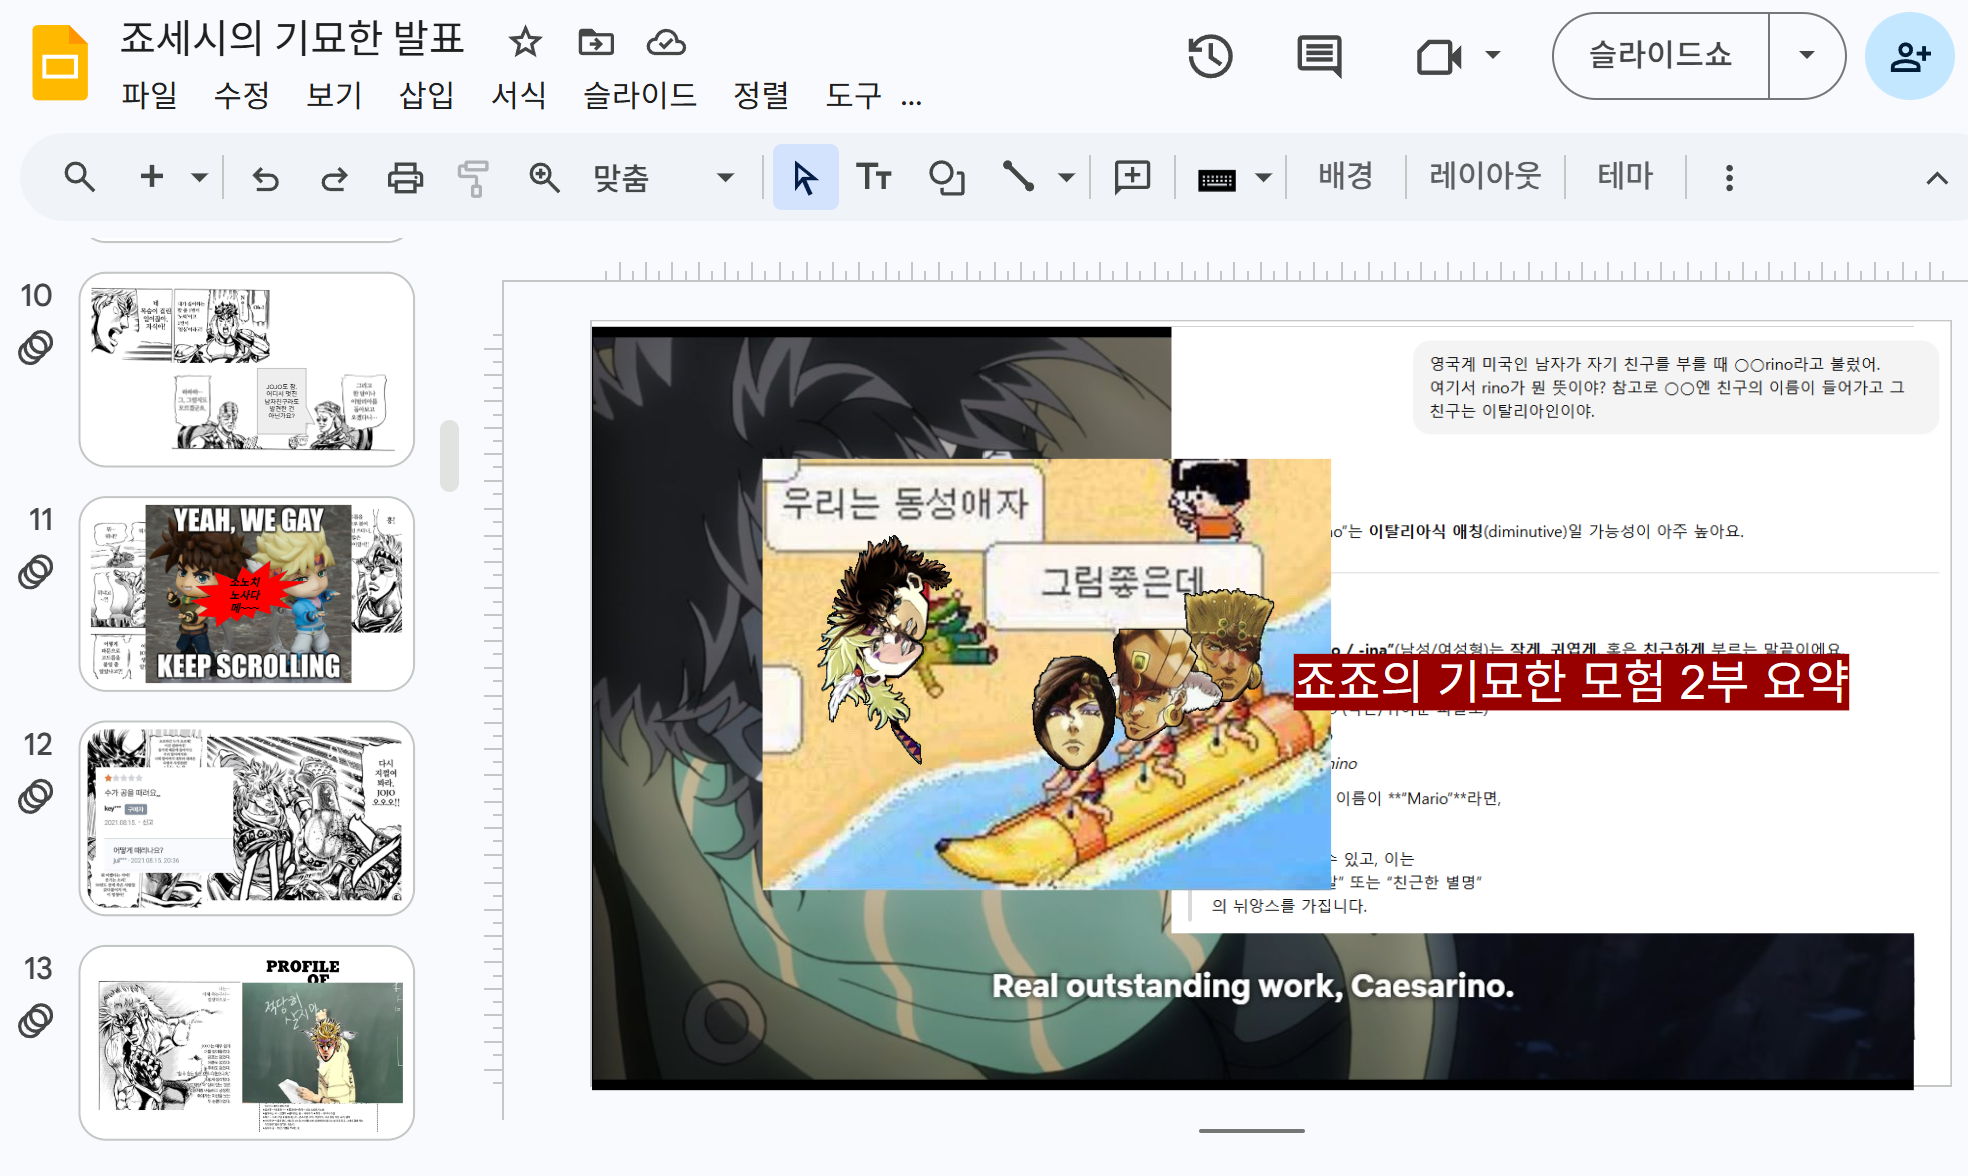Add a comment from toolbar

(1132, 177)
